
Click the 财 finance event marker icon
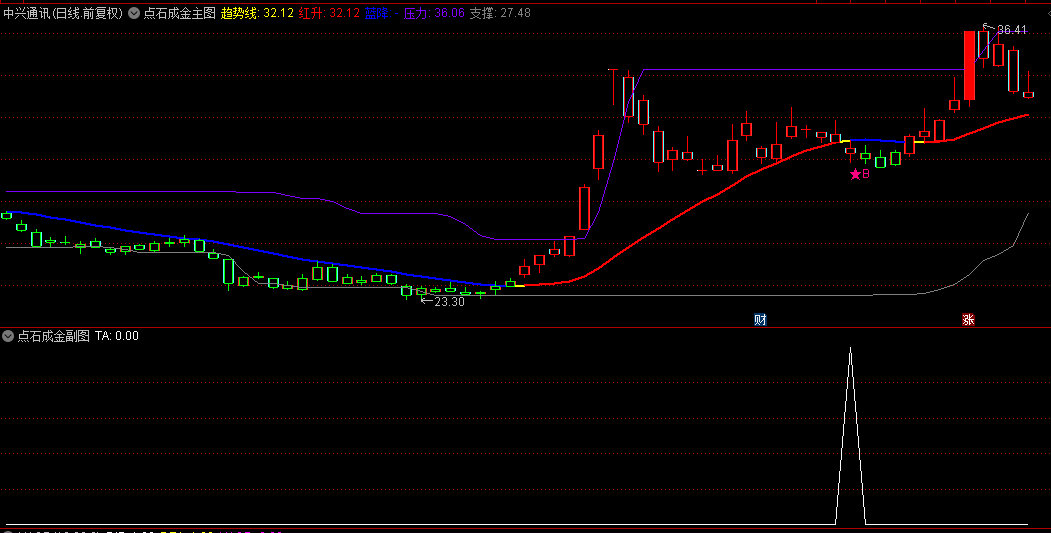pos(760,320)
